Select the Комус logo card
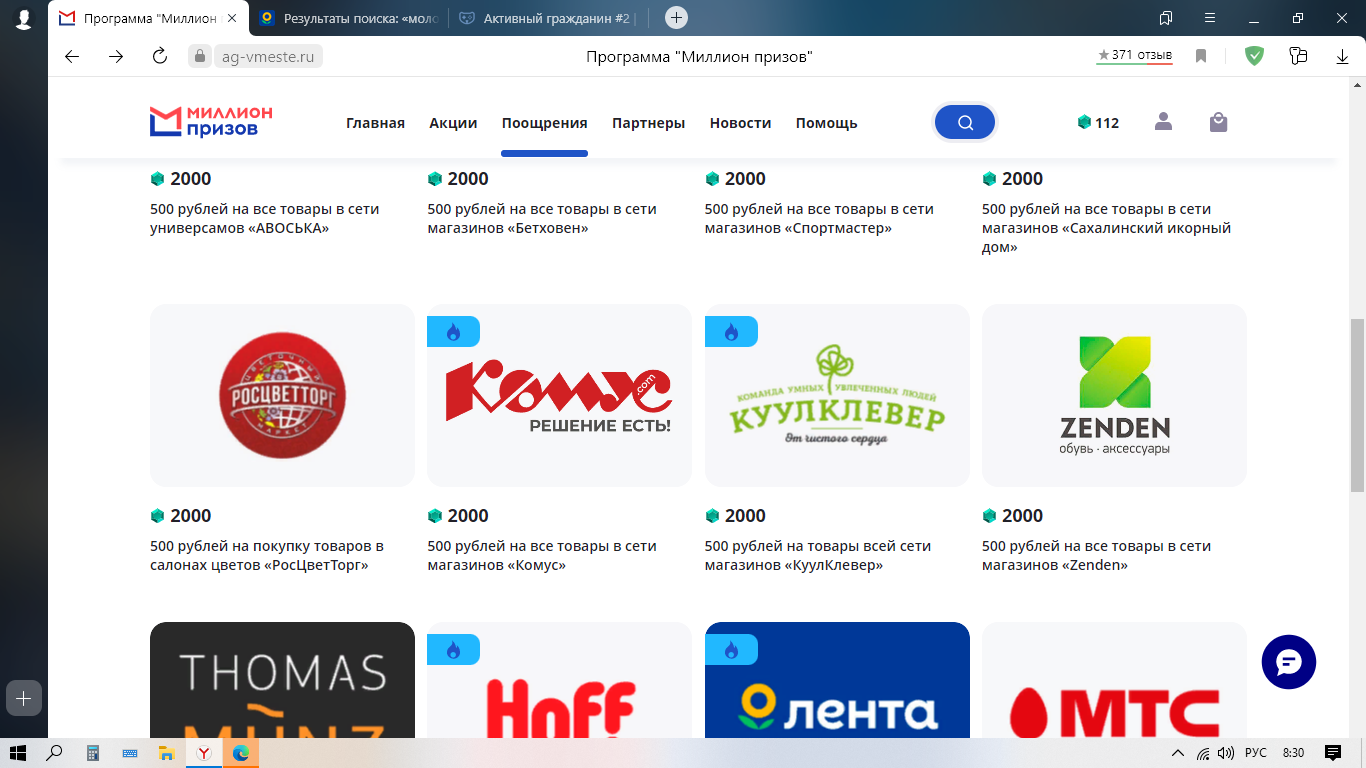This screenshot has height=768, width=1366. (x=559, y=395)
